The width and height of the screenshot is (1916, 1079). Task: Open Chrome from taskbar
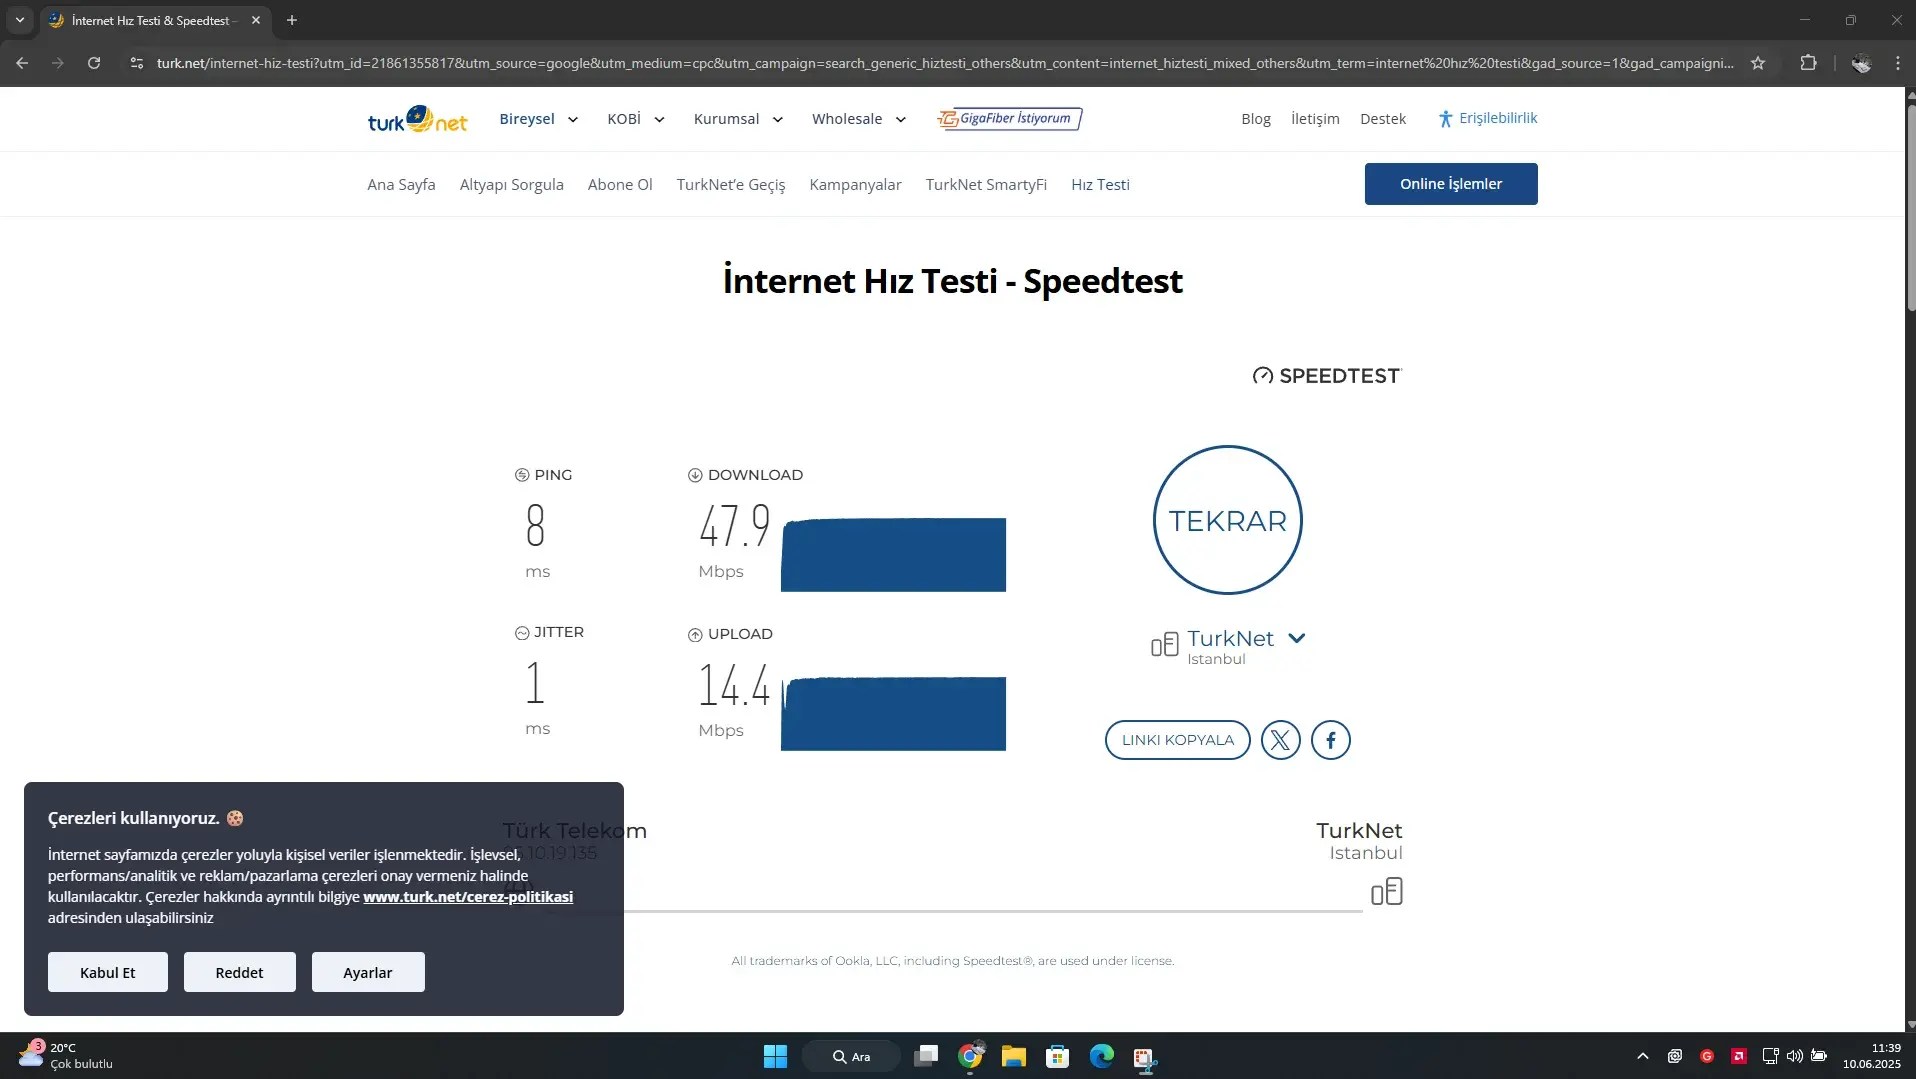coord(970,1056)
